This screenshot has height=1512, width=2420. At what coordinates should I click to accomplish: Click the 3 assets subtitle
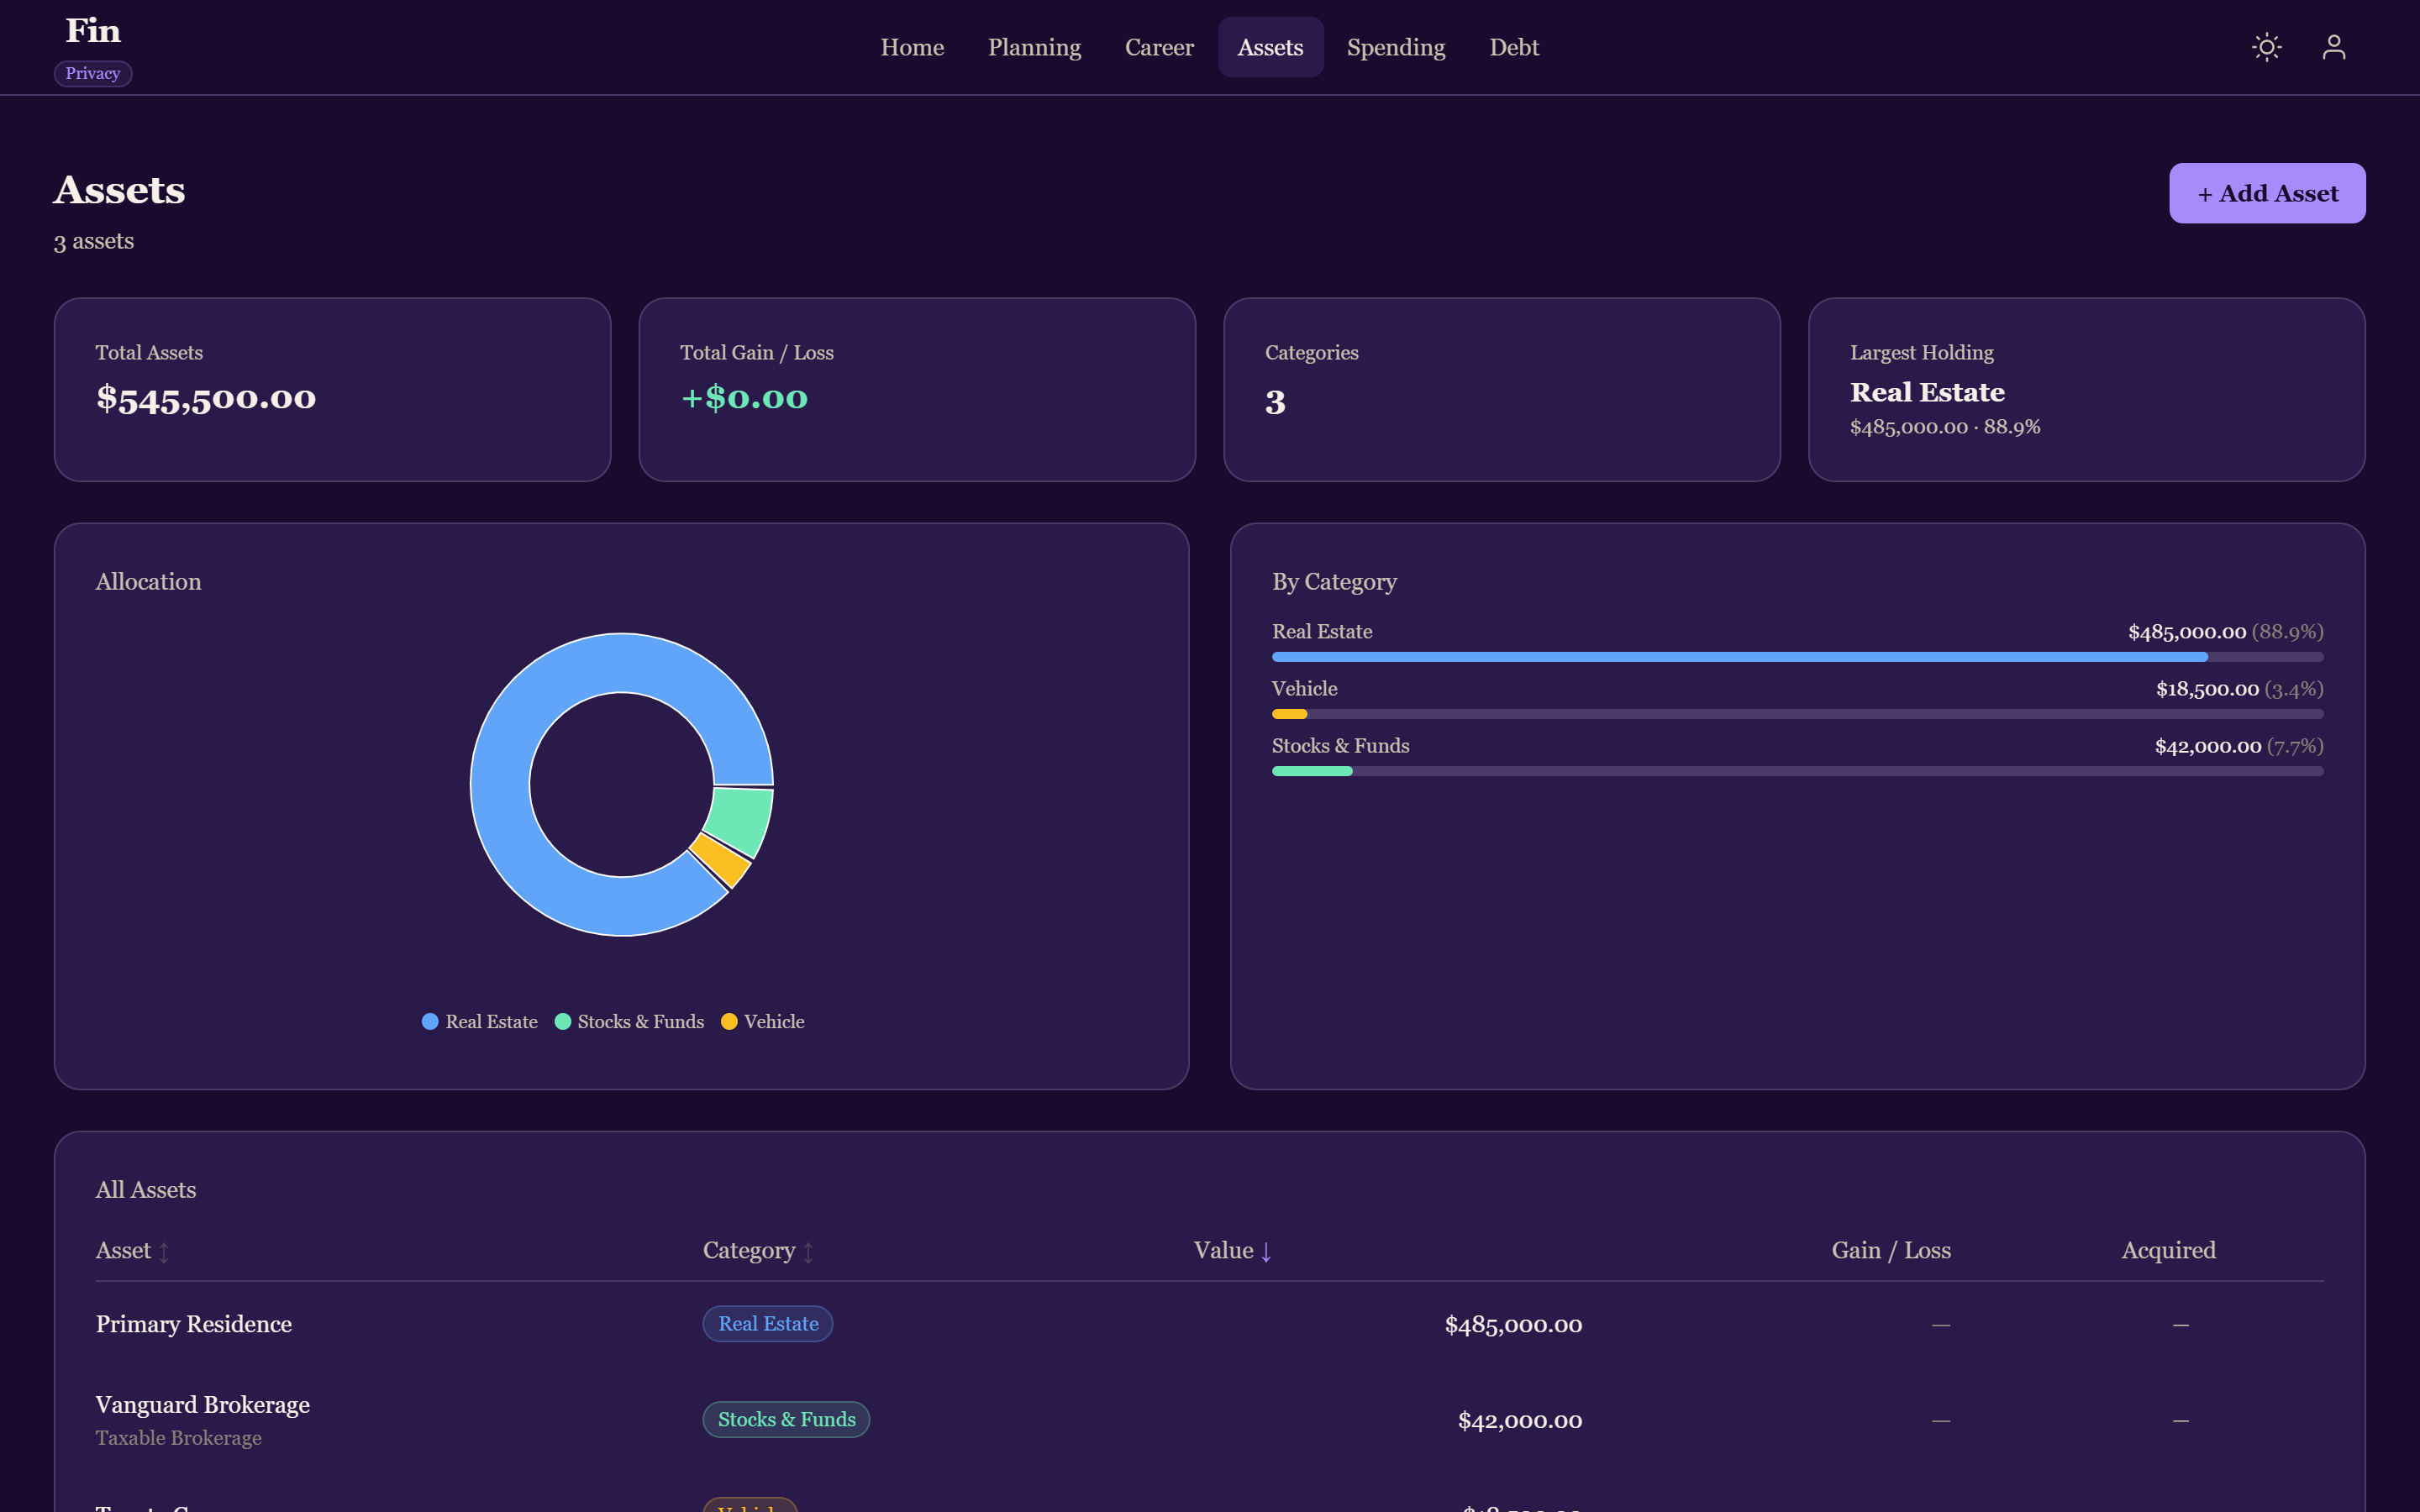coord(94,242)
